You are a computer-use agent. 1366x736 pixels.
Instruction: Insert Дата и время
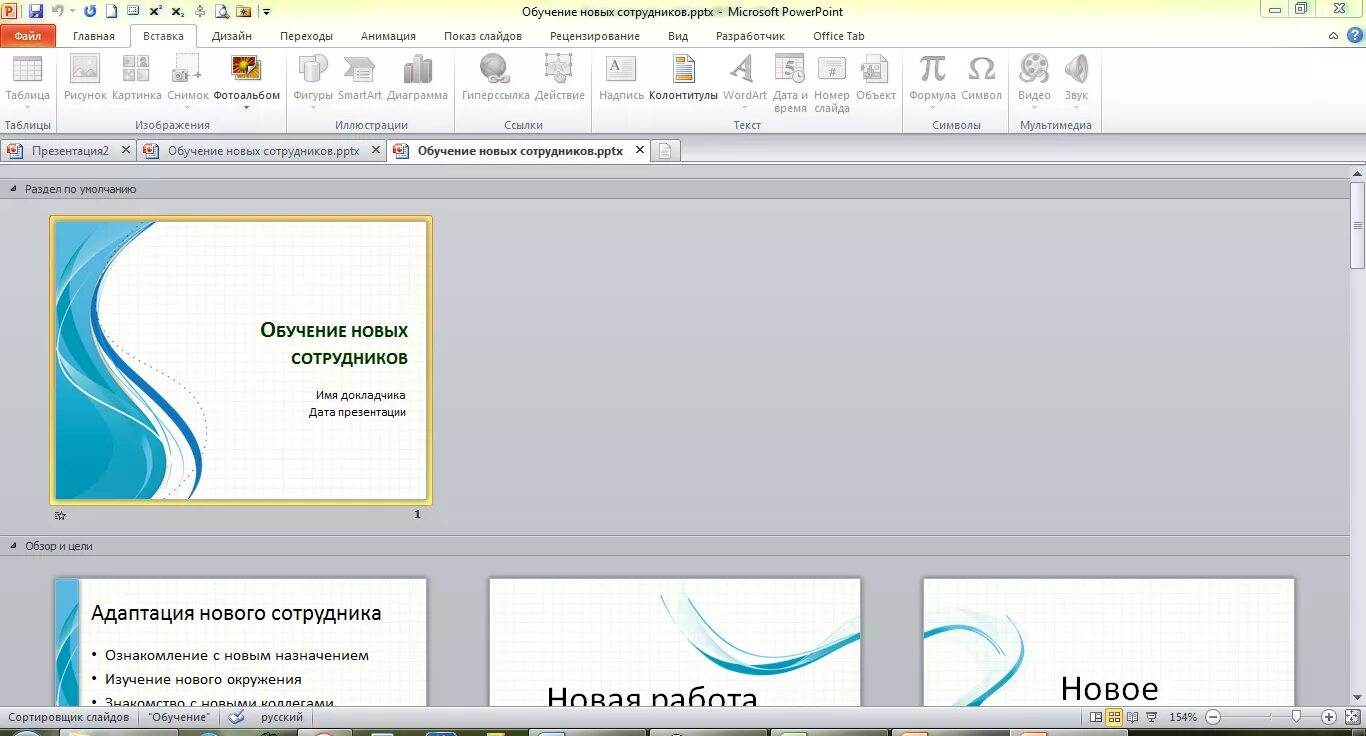(790, 83)
